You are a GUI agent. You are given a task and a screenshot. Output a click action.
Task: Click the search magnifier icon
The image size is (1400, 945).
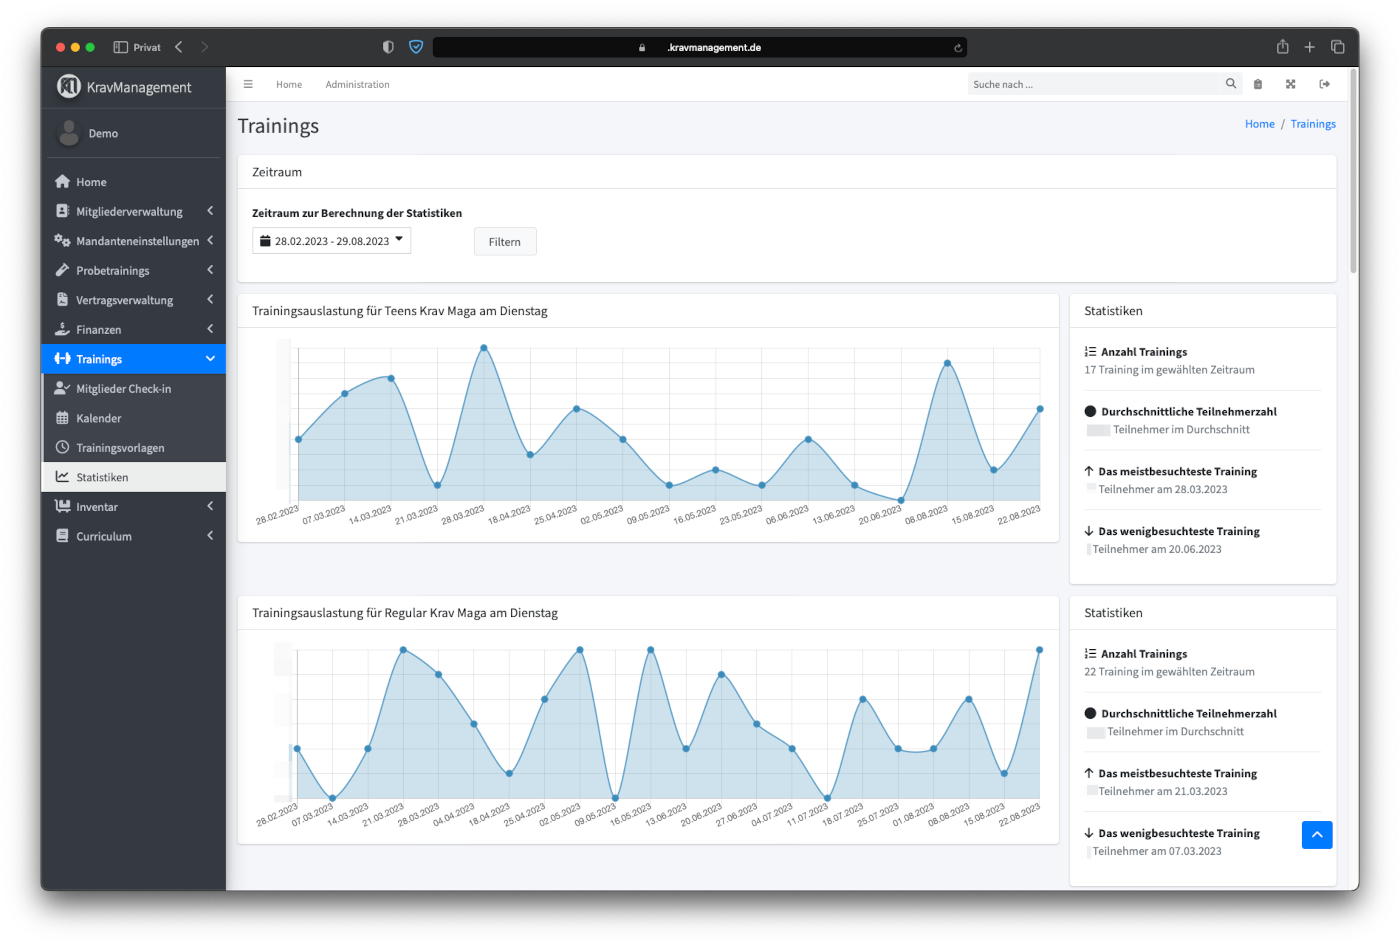(1231, 84)
